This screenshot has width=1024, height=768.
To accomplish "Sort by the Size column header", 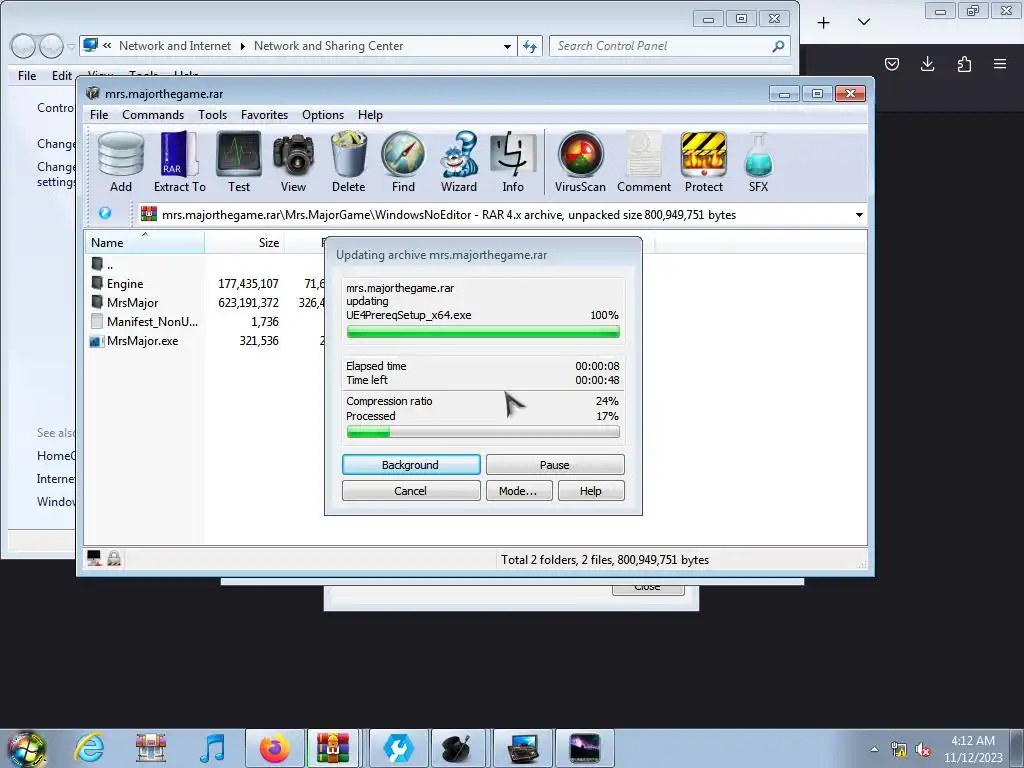I will tap(245, 243).
